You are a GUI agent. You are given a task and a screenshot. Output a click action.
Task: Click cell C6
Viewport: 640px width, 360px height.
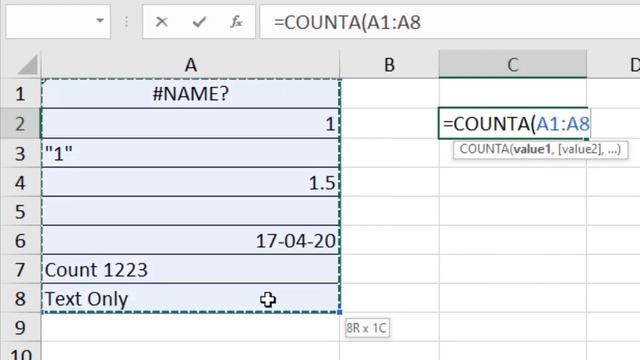coord(513,240)
